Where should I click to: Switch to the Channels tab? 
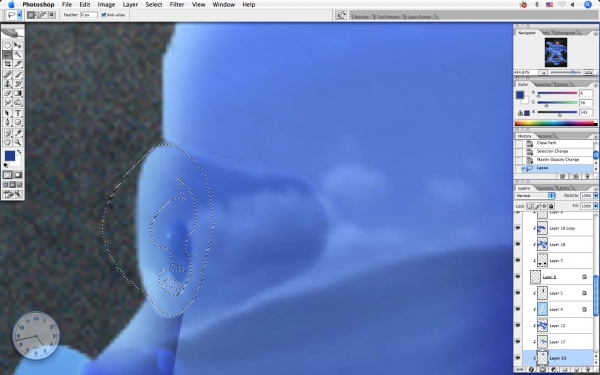tap(545, 188)
